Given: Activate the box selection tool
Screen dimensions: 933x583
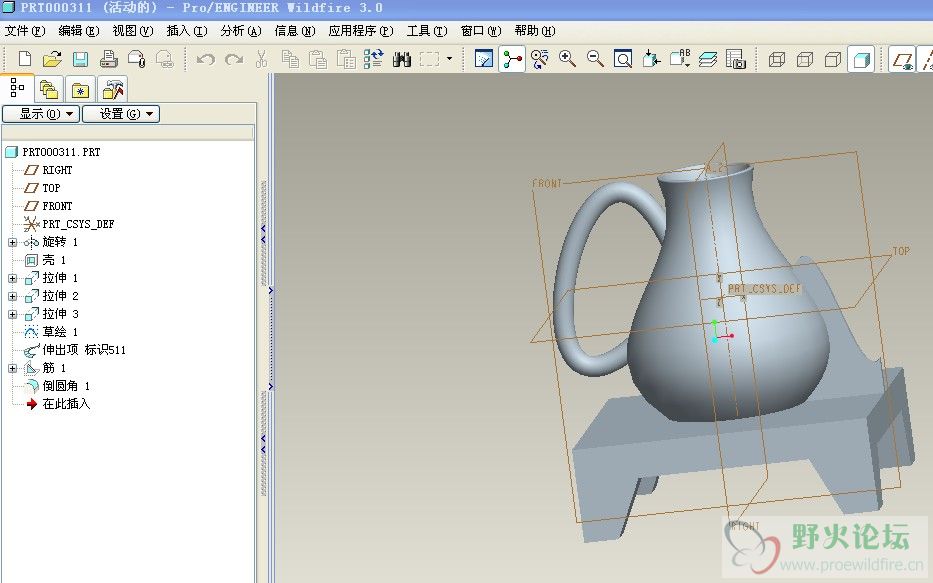Looking at the screenshot, I should click(x=430, y=59).
